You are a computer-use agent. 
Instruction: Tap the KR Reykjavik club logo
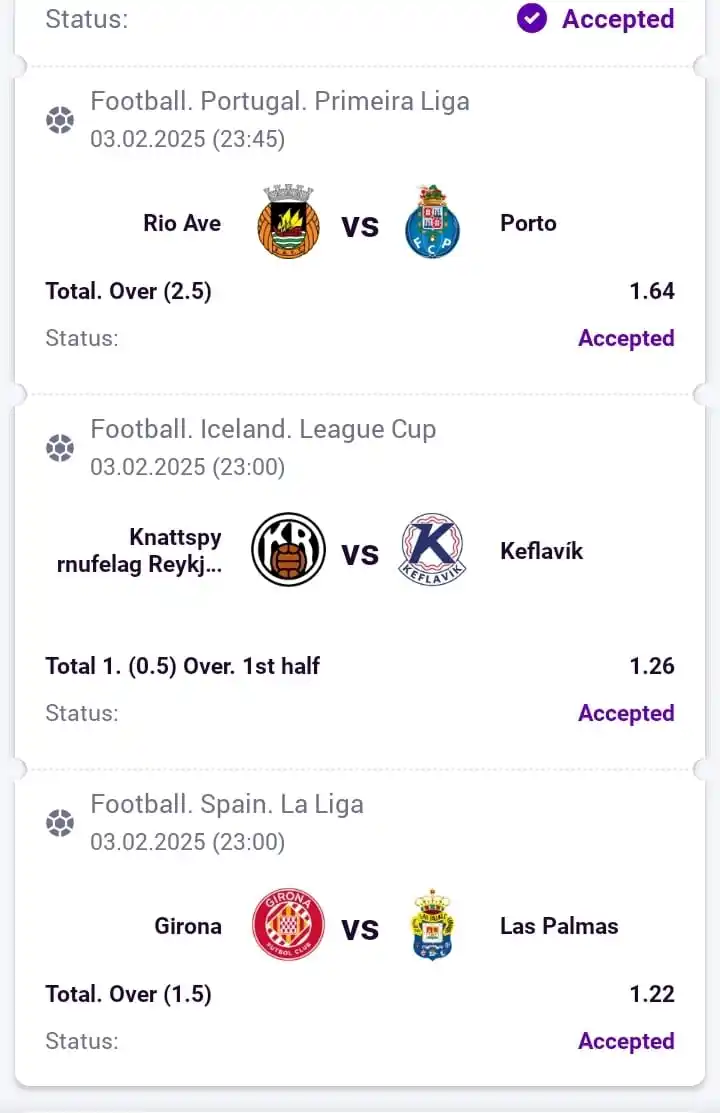tap(288, 549)
